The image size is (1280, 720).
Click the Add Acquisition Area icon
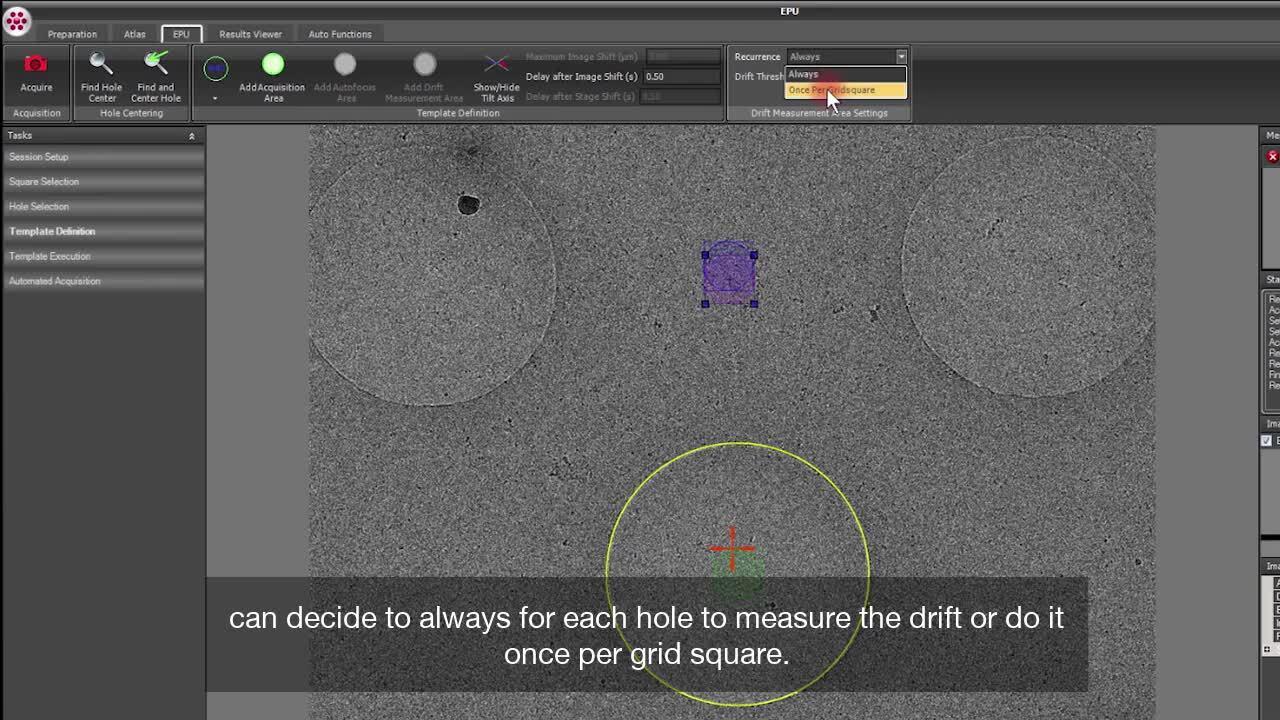point(273,66)
